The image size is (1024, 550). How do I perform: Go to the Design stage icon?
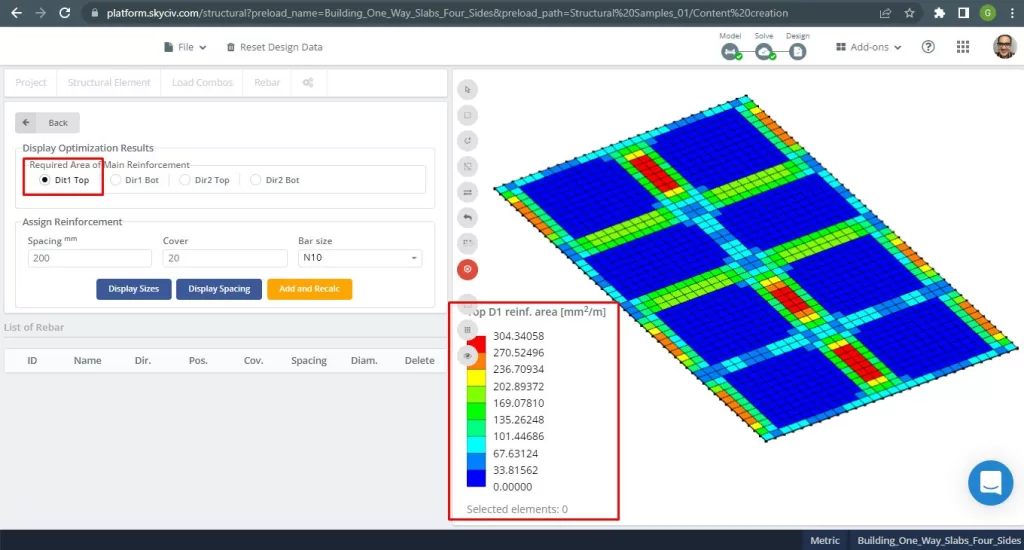point(797,52)
